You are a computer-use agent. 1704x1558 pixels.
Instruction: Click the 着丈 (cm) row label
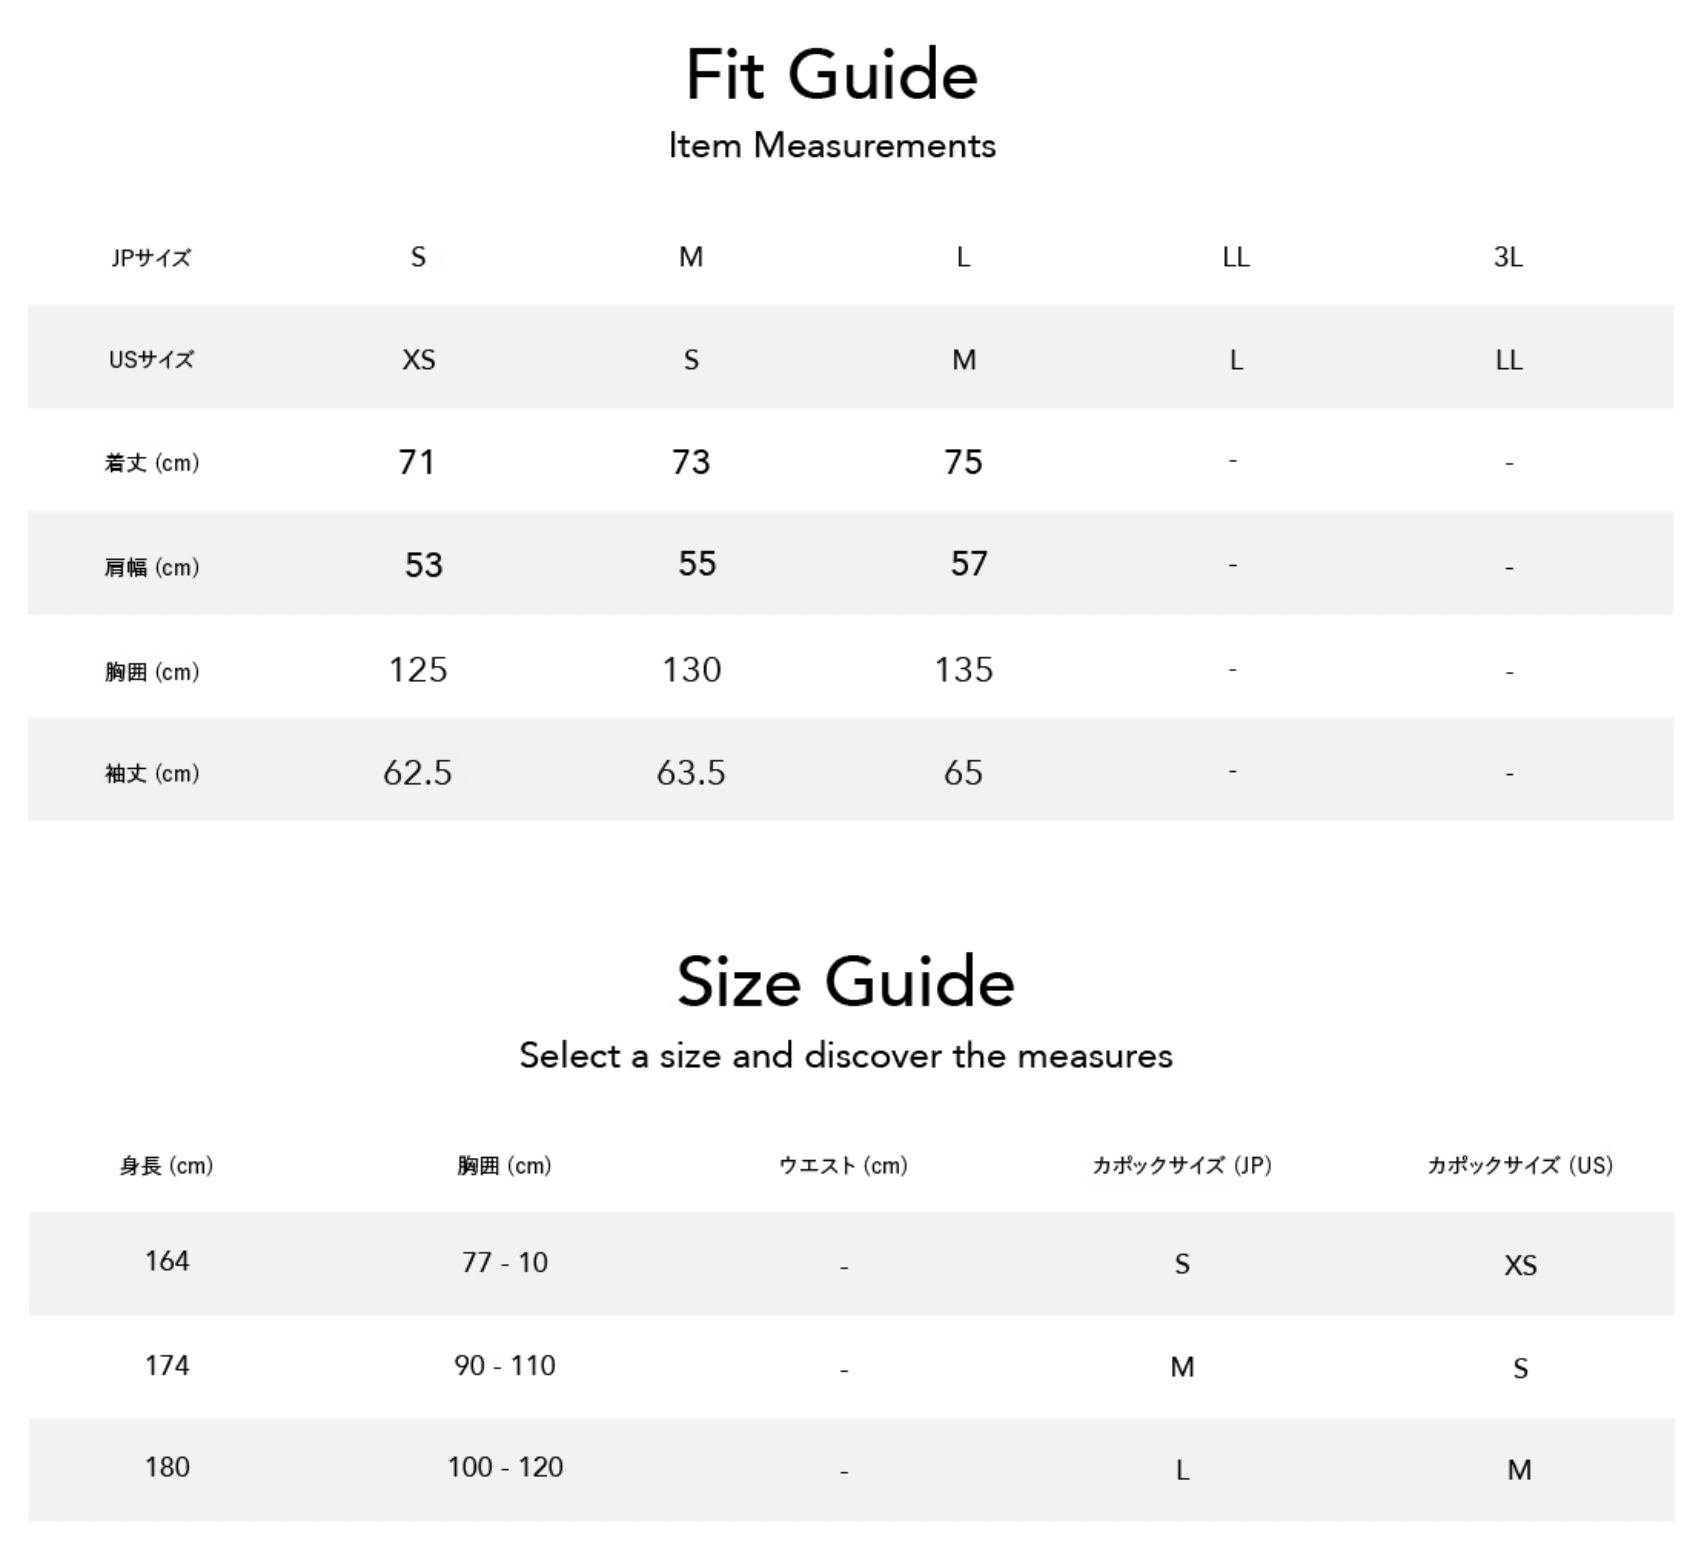pyautogui.click(x=152, y=463)
